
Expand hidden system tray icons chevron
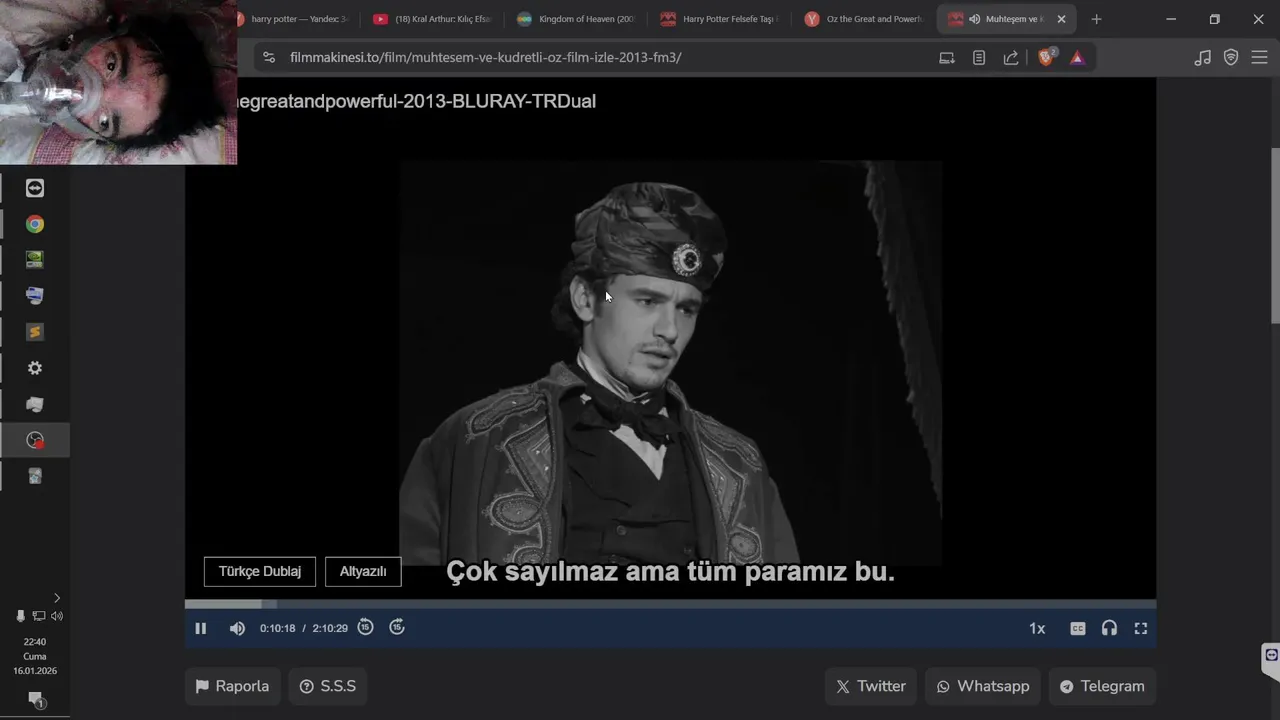56,598
